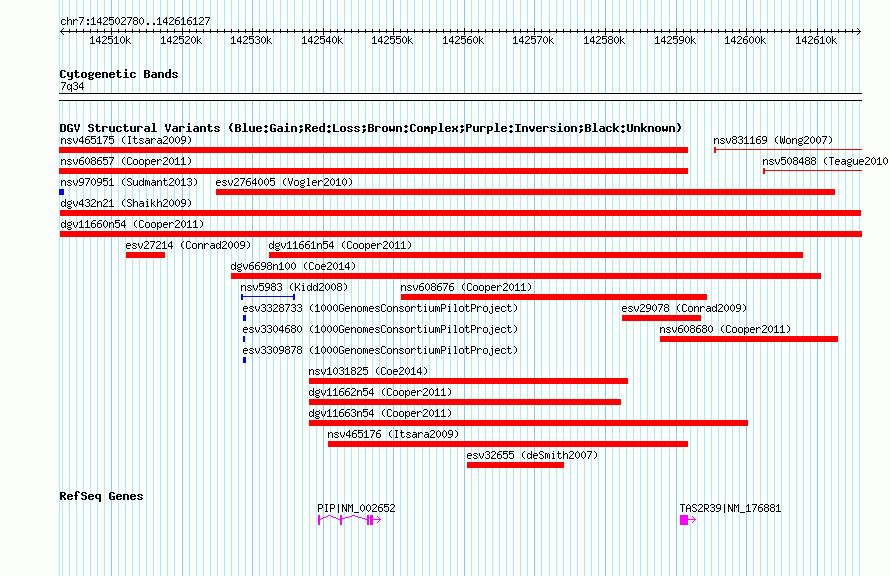Click the ruler's left arrow end
The image size is (890, 576).
[62, 31]
